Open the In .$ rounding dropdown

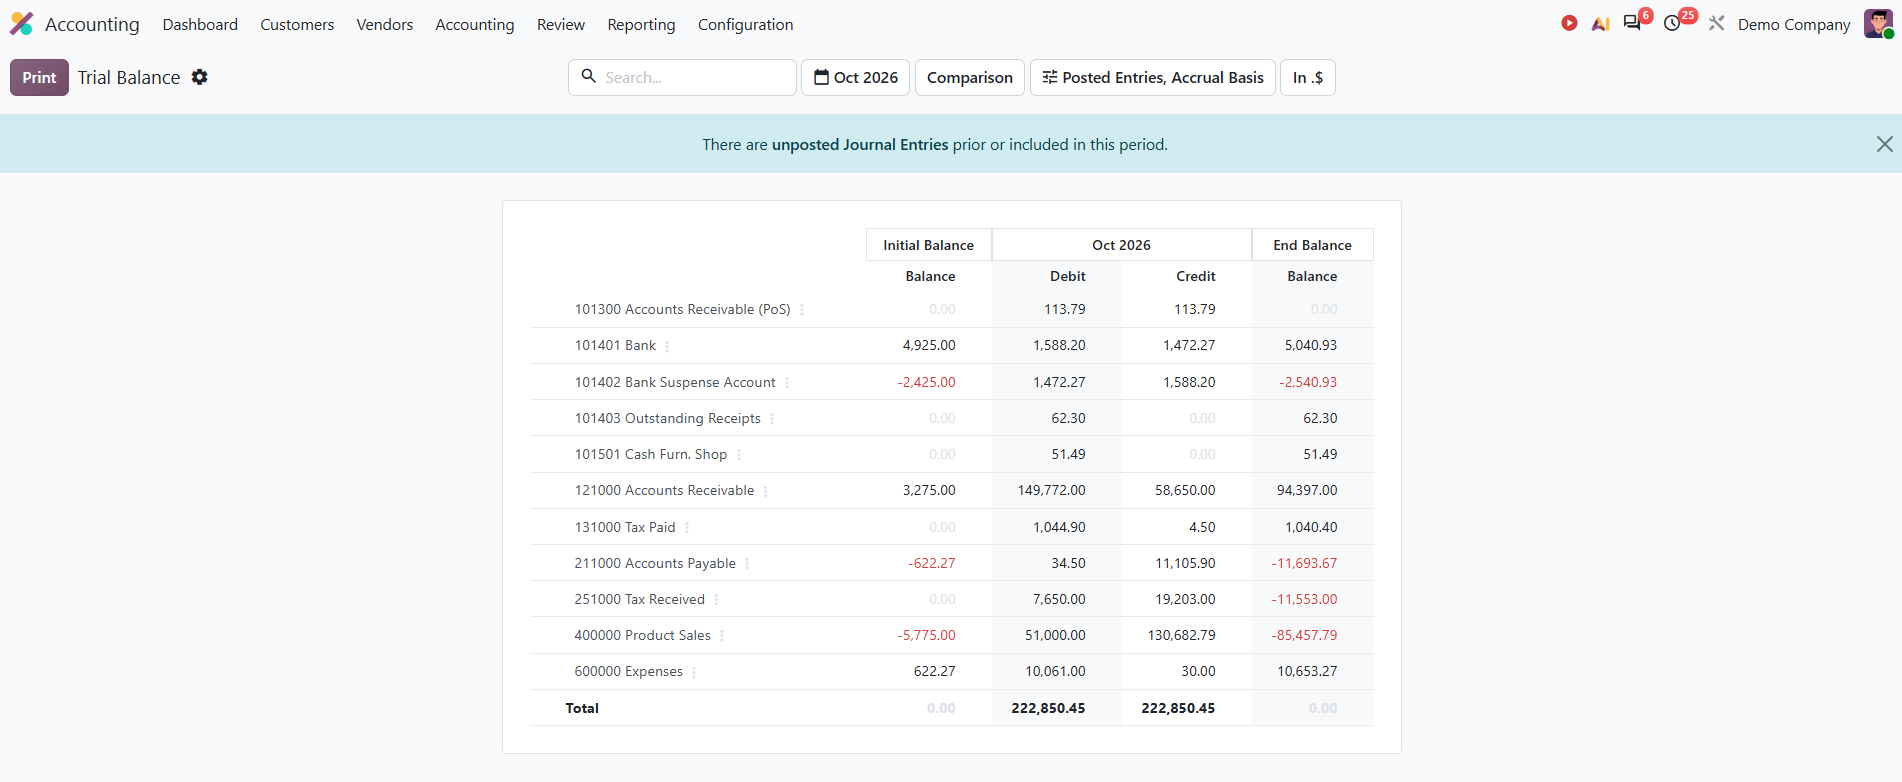click(x=1307, y=77)
